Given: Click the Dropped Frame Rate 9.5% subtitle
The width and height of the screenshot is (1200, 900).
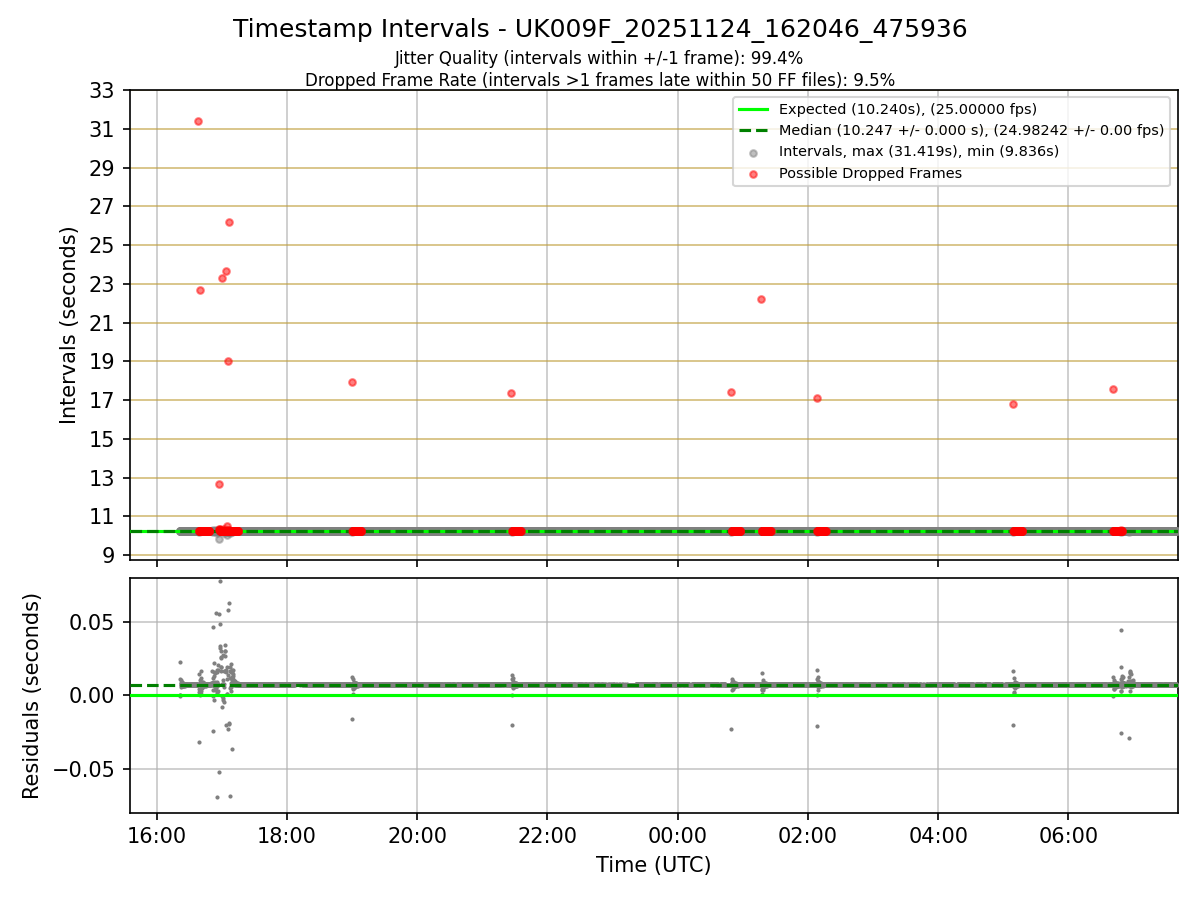Looking at the screenshot, I should pos(600,79).
